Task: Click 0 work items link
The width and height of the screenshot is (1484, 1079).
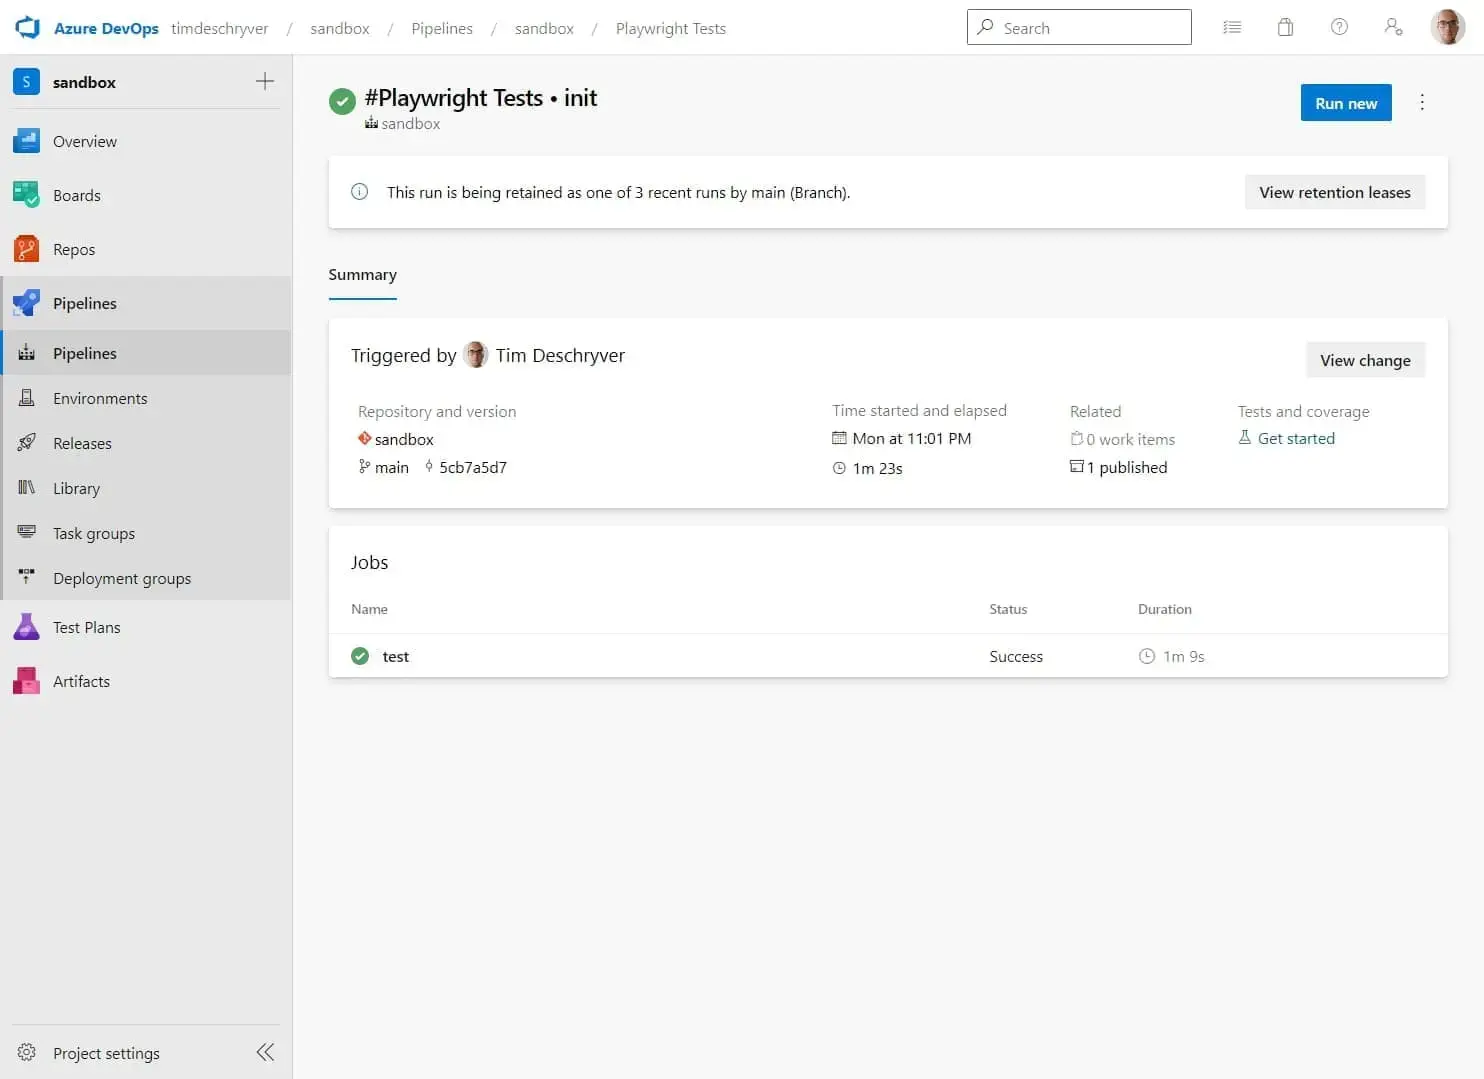Action: [x=1130, y=439]
